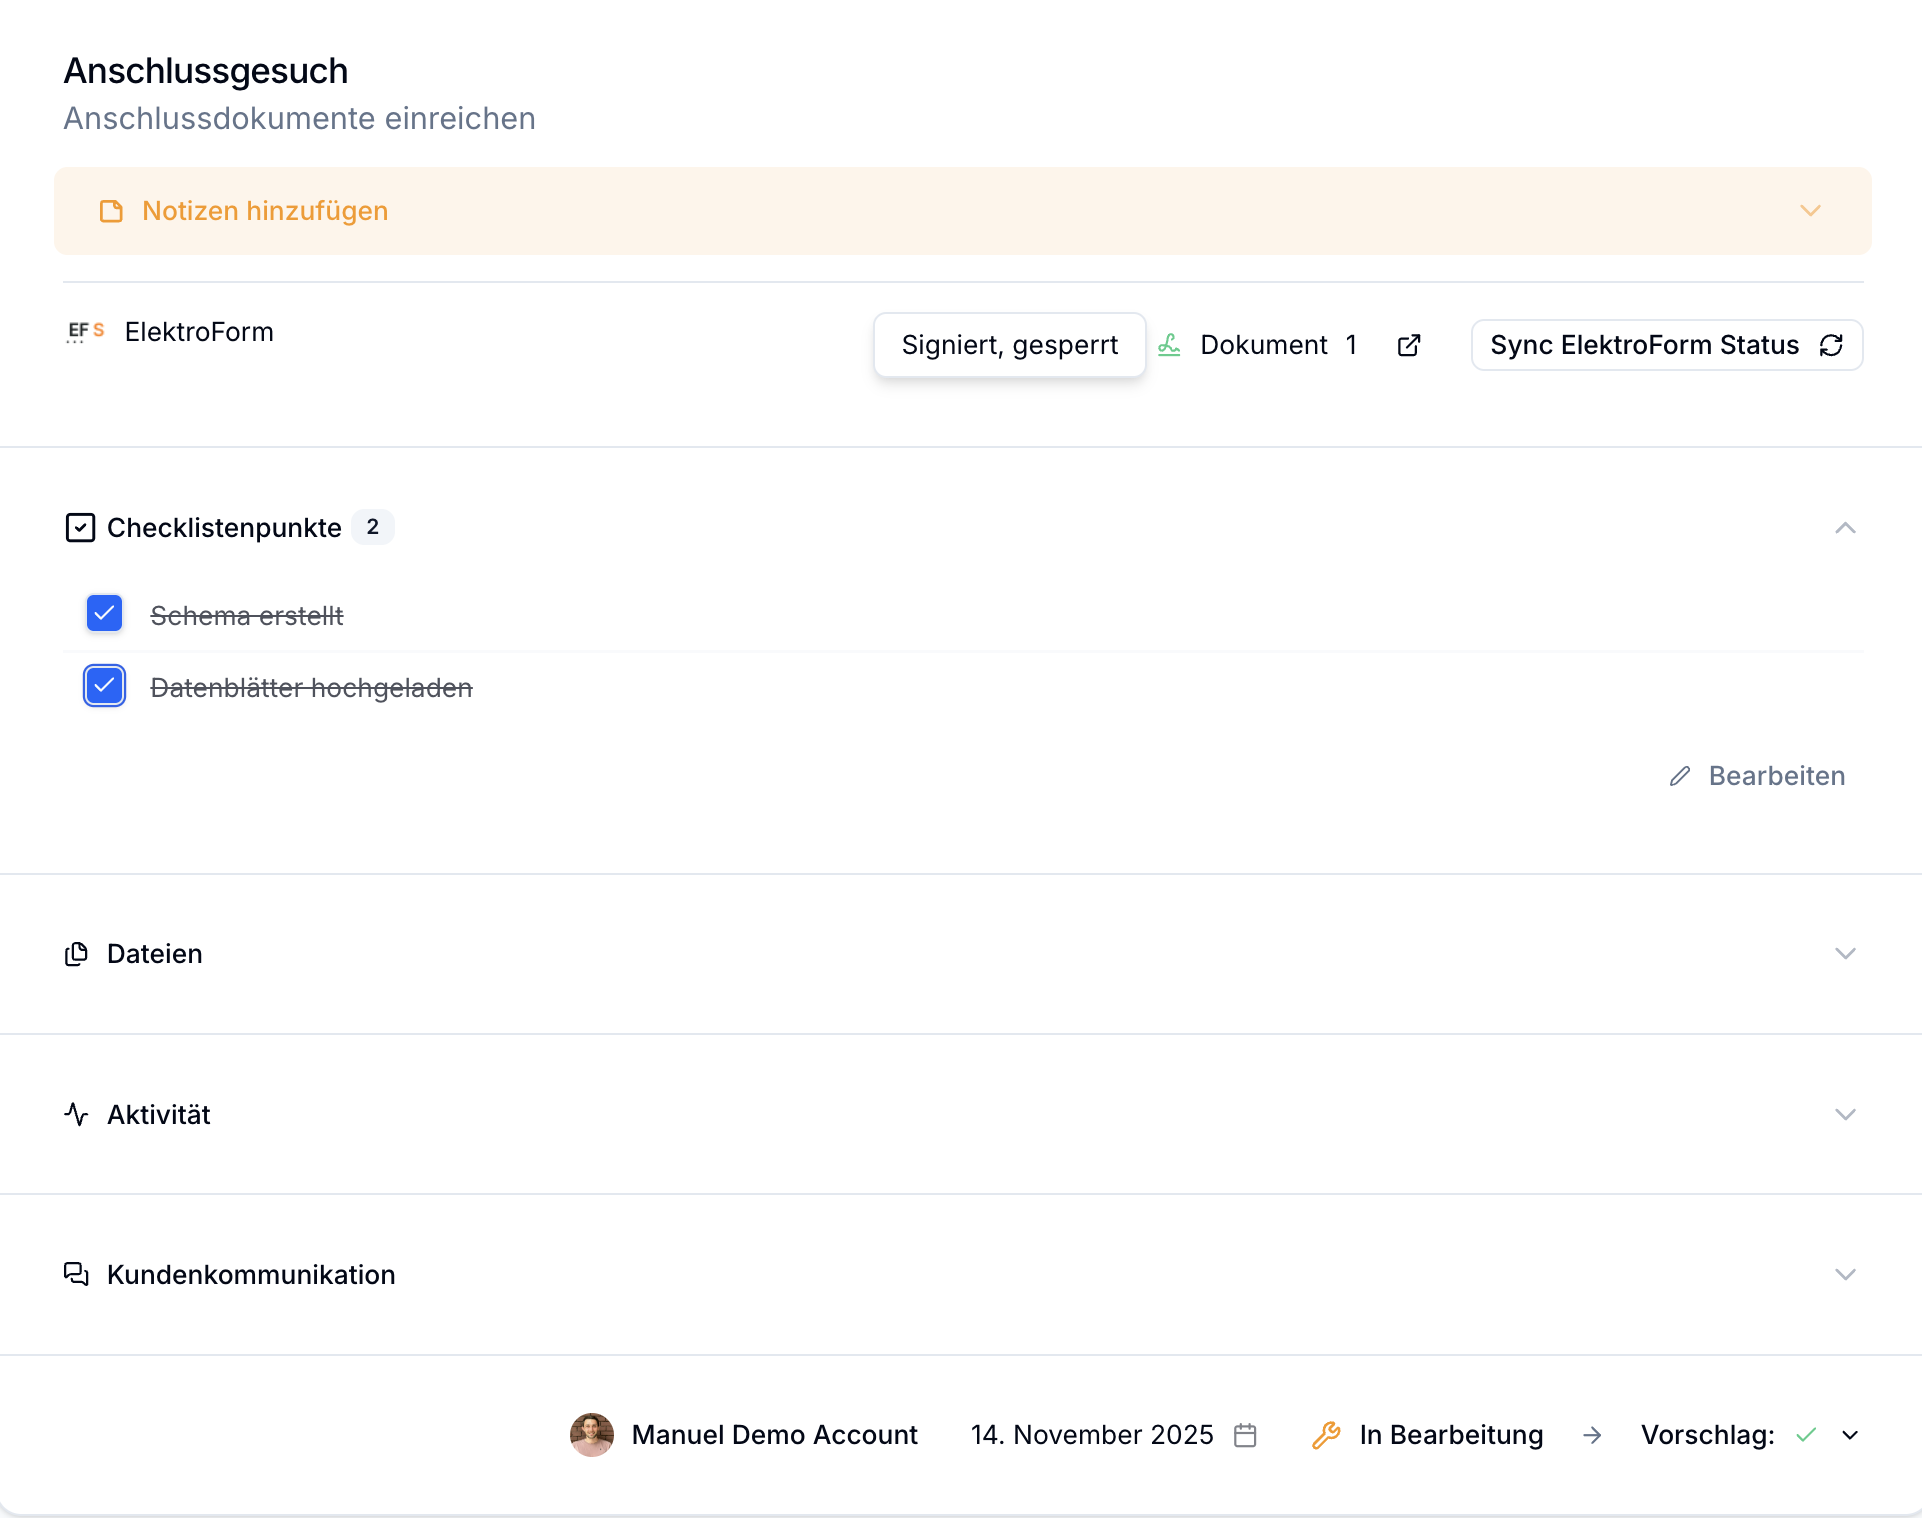Screen dimensions: 1922x1518
Task: Open the calendar icon beside 14. November 2025
Action: [1245, 1435]
